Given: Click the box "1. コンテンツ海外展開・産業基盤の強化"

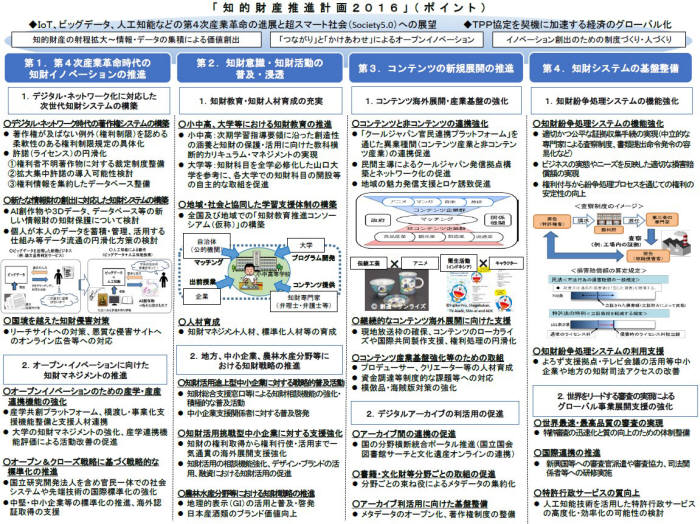Looking at the screenshot, I should 436,100.
